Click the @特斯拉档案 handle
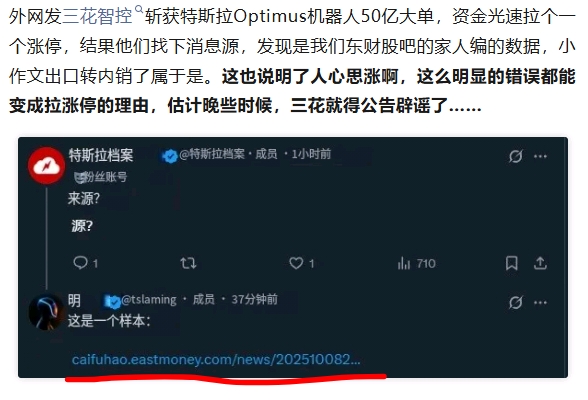Viewport: 588px width, 400px height. click(x=212, y=154)
